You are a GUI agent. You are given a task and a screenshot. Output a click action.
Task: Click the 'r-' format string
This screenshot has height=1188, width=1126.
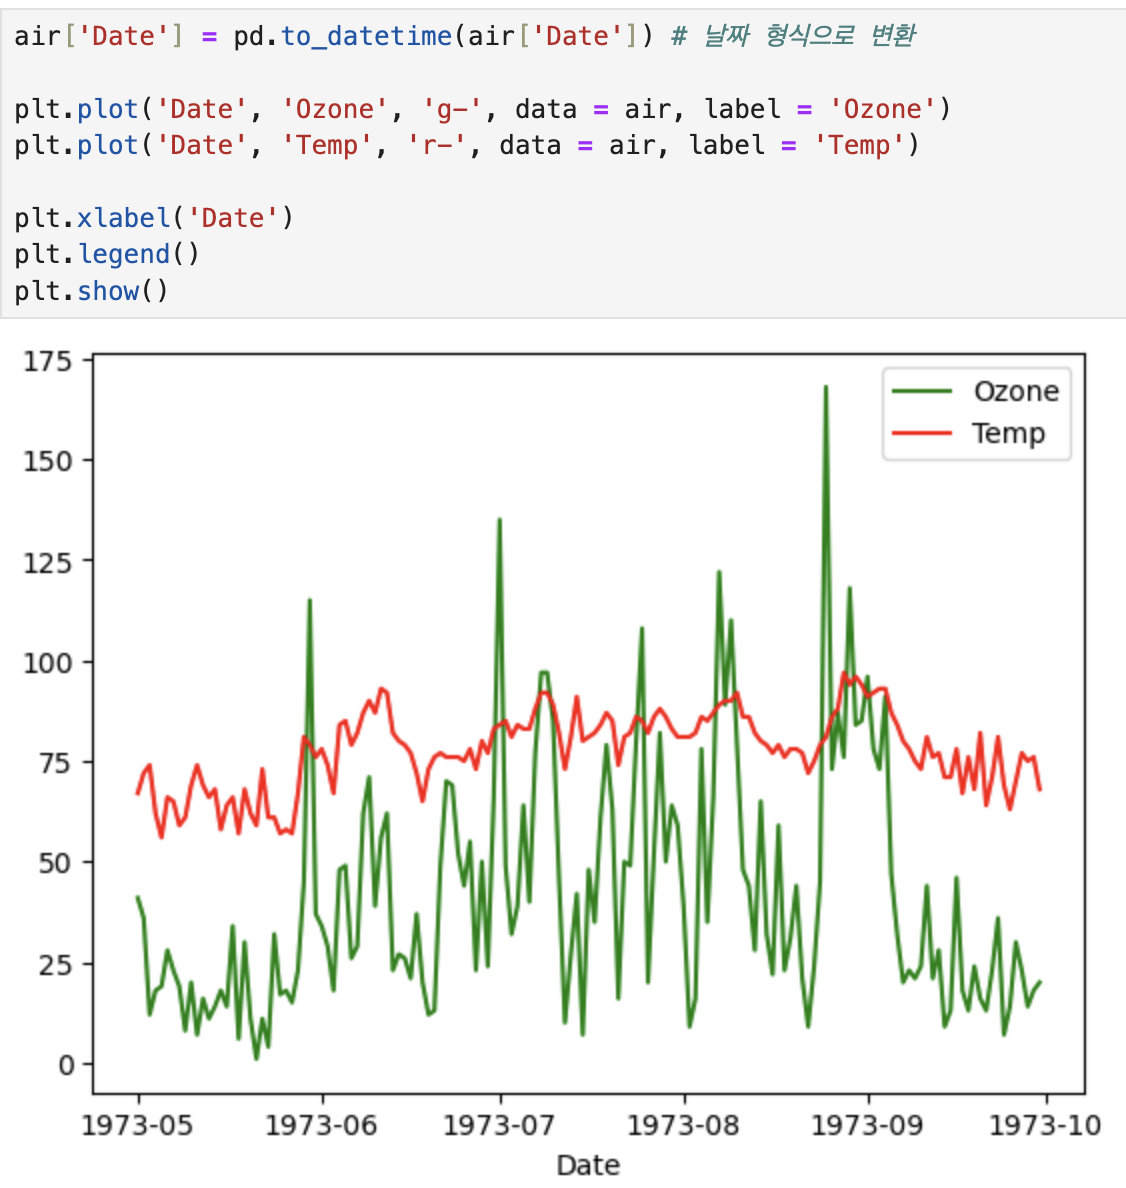tap(436, 145)
